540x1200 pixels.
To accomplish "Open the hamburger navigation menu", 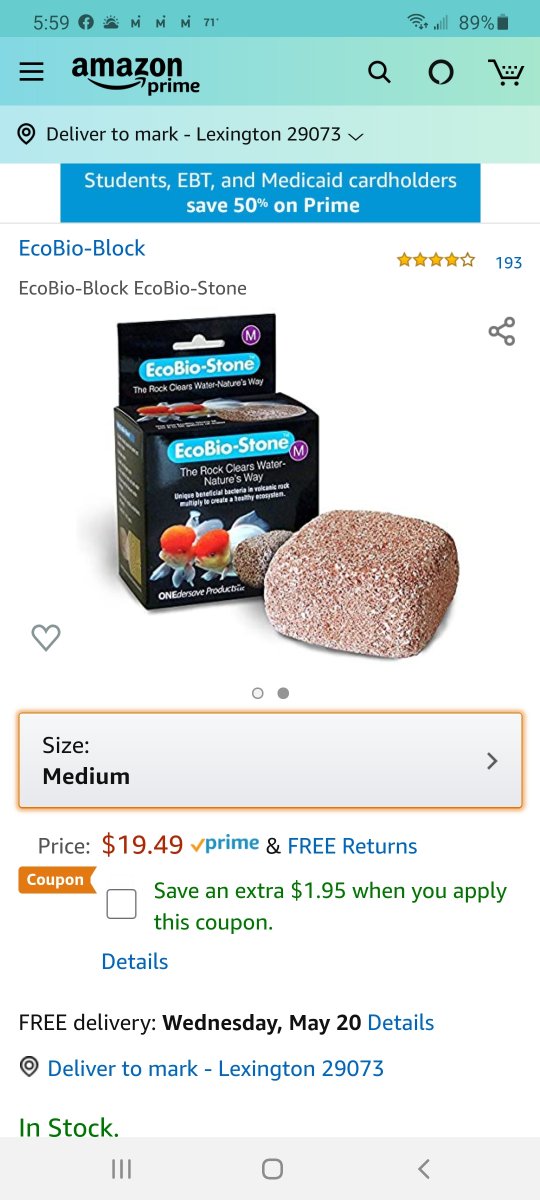I will 32,72.
